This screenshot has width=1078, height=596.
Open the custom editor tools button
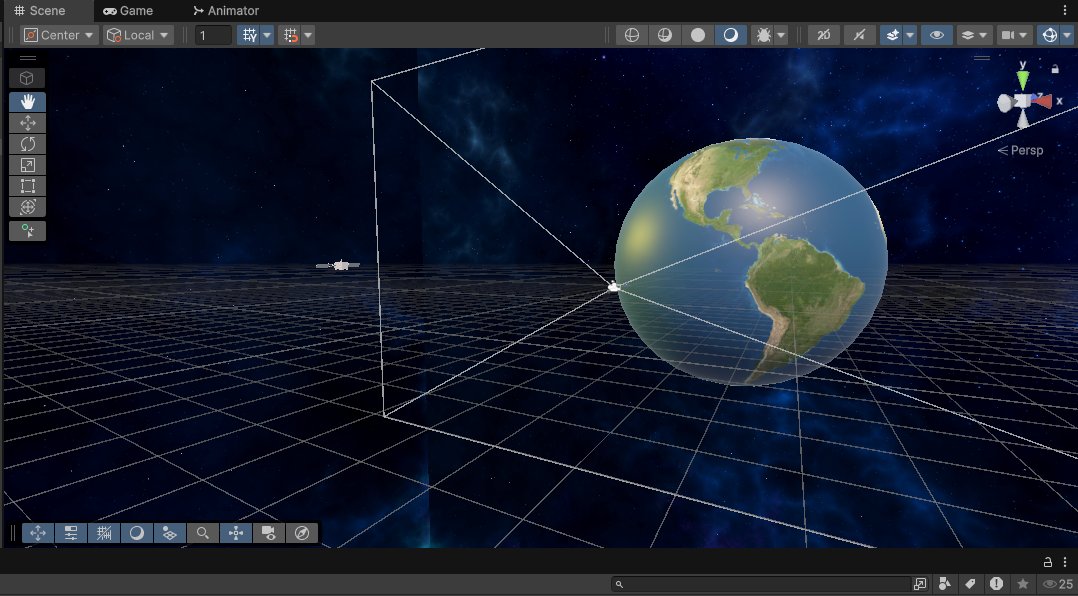pyautogui.click(x=28, y=231)
